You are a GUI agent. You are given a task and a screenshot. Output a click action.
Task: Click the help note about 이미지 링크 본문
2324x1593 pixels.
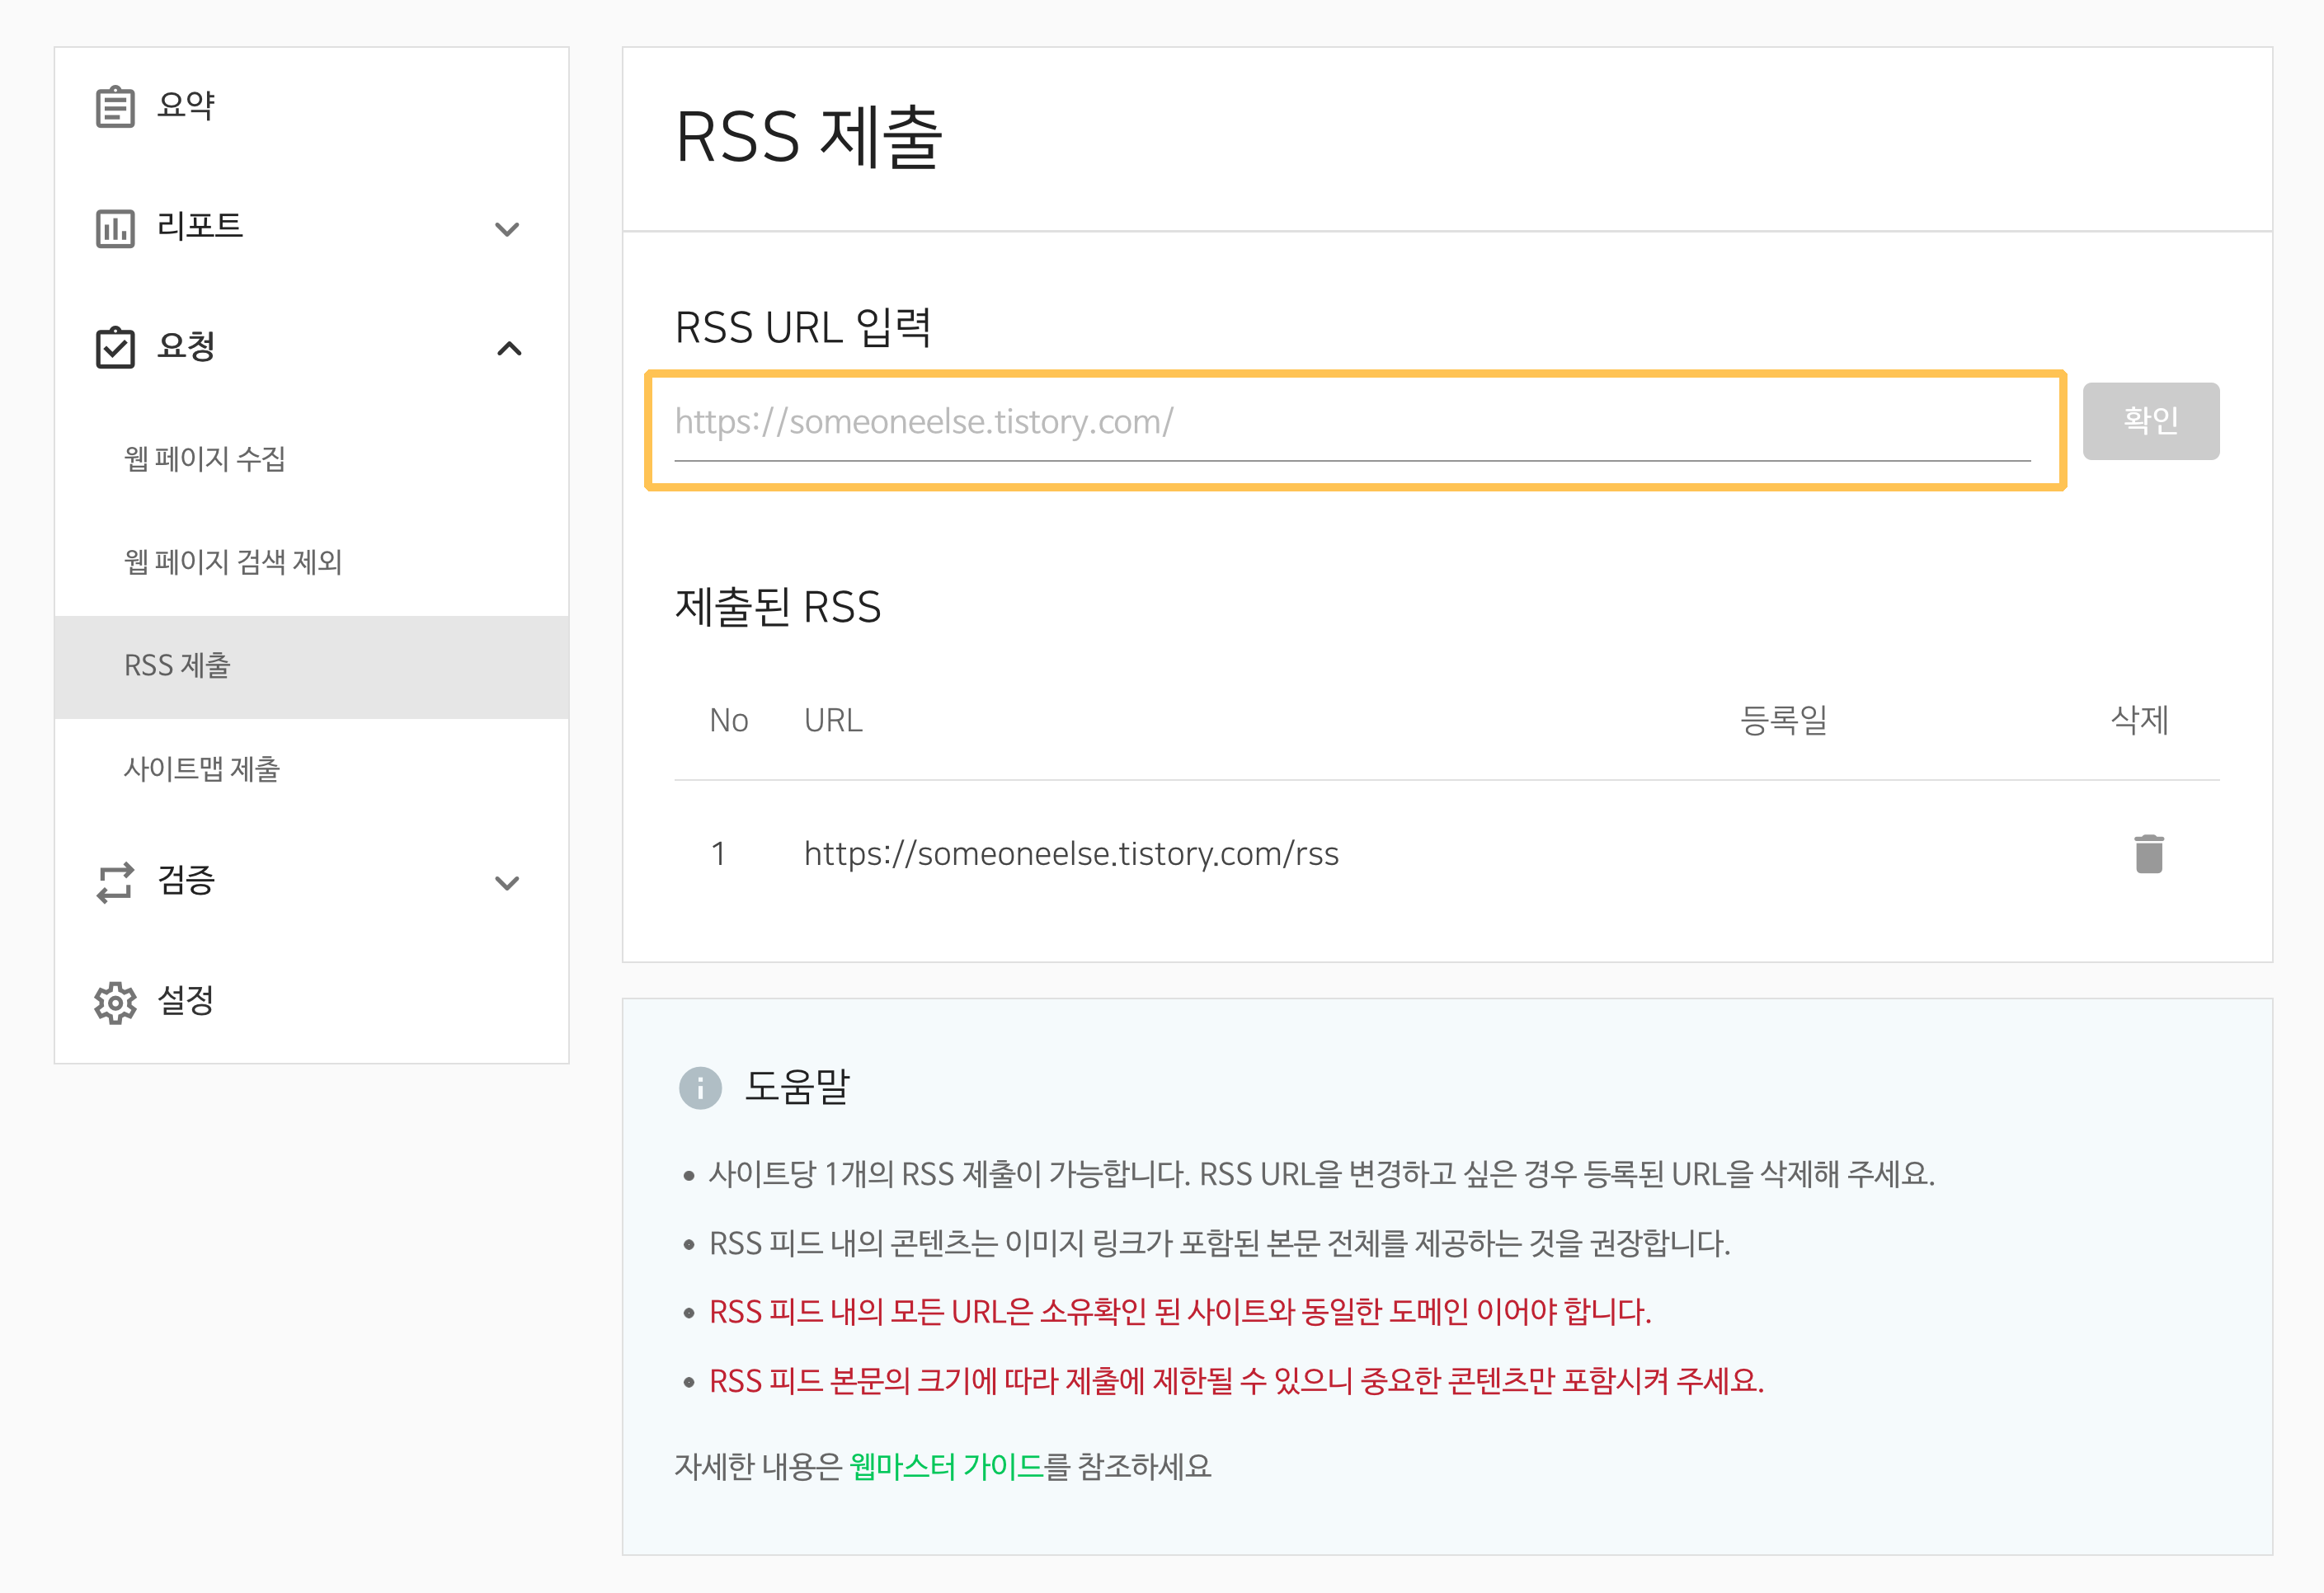(x=1219, y=1244)
